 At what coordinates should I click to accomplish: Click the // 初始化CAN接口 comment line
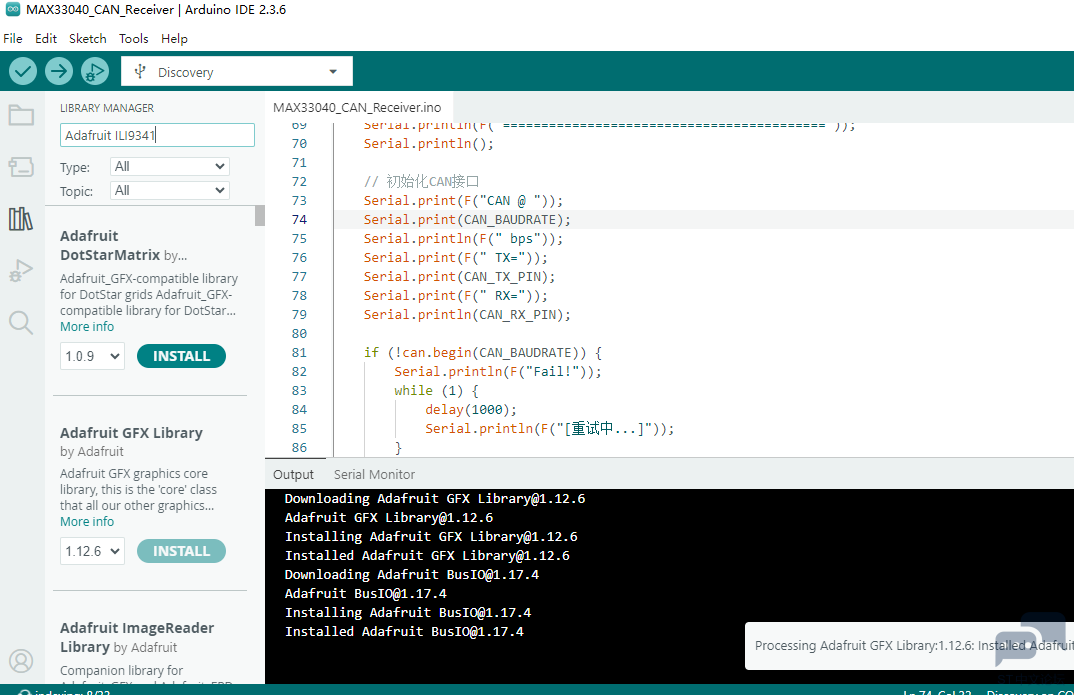click(x=421, y=181)
